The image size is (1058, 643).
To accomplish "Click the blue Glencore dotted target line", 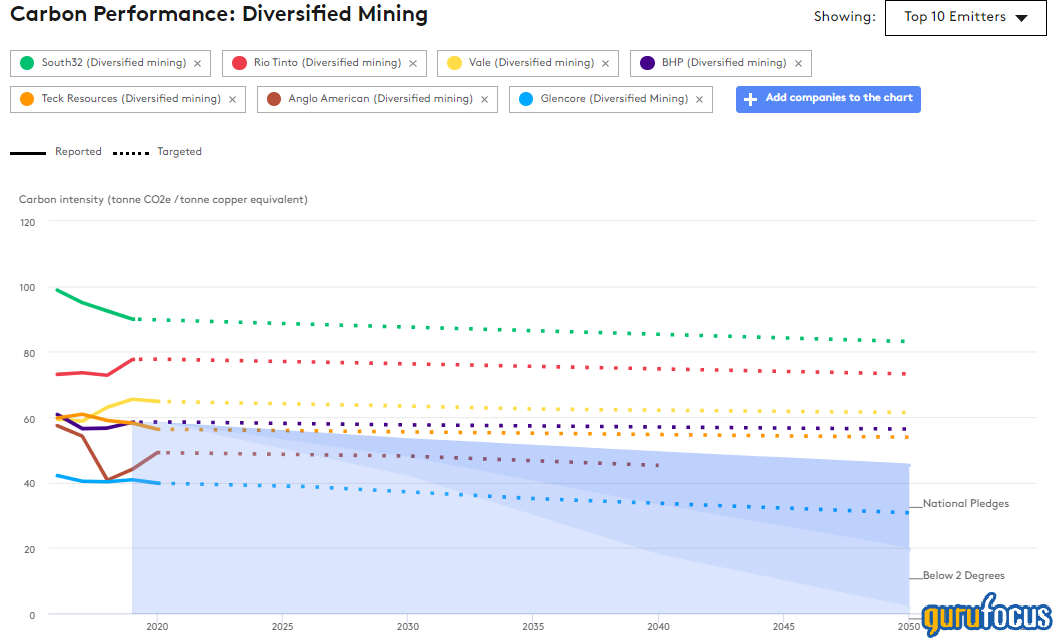I will point(533,499).
